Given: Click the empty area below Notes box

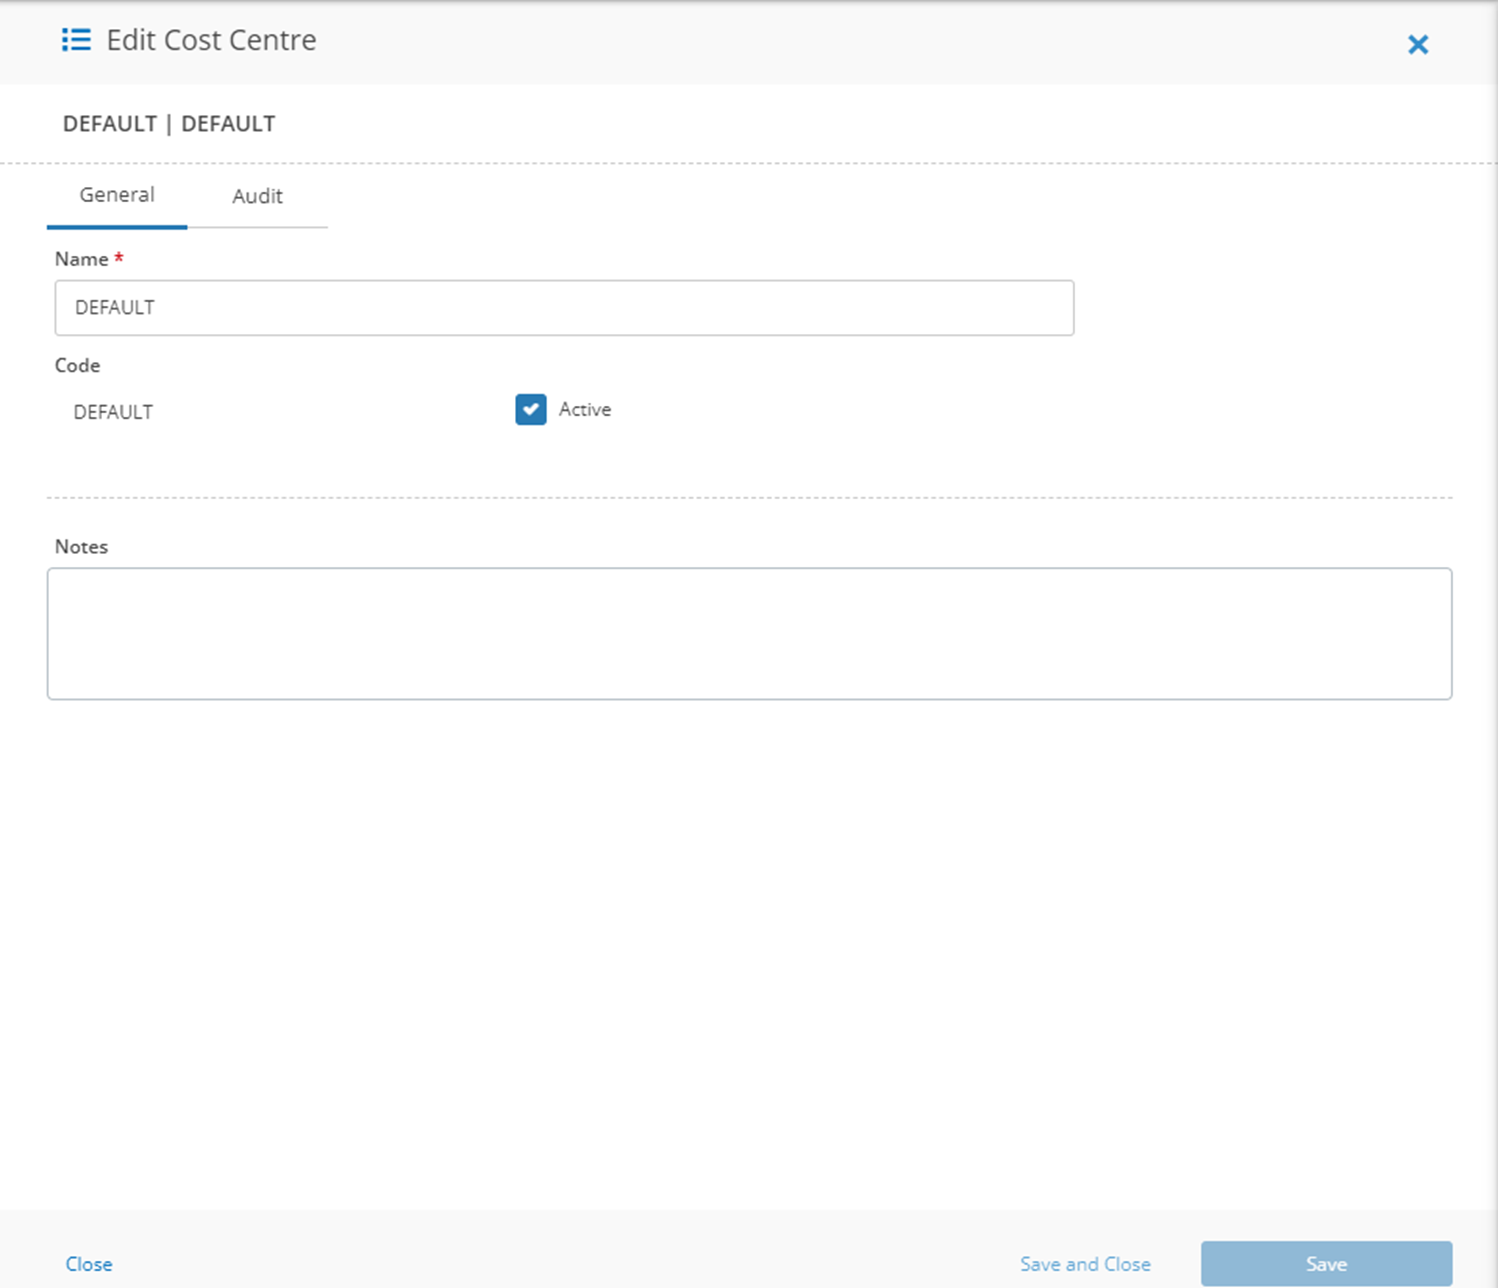Looking at the screenshot, I should click(749, 950).
